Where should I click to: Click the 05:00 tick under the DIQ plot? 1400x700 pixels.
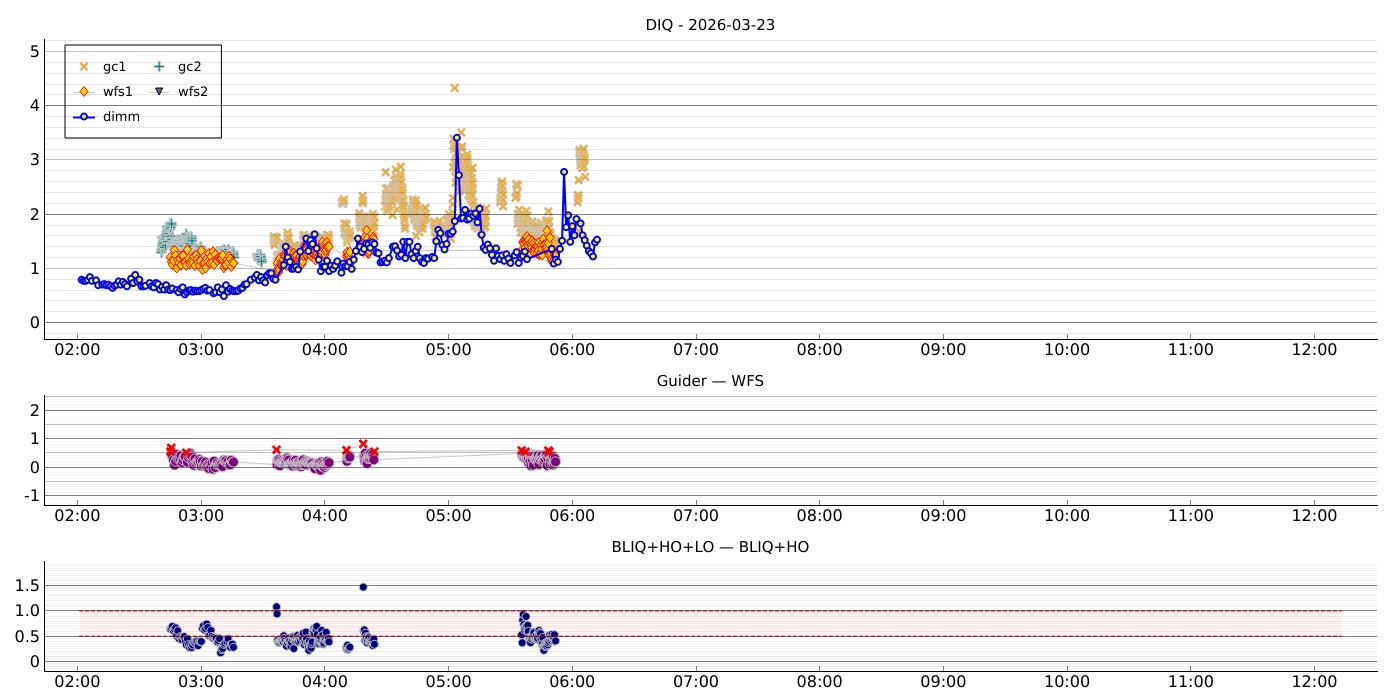click(448, 350)
